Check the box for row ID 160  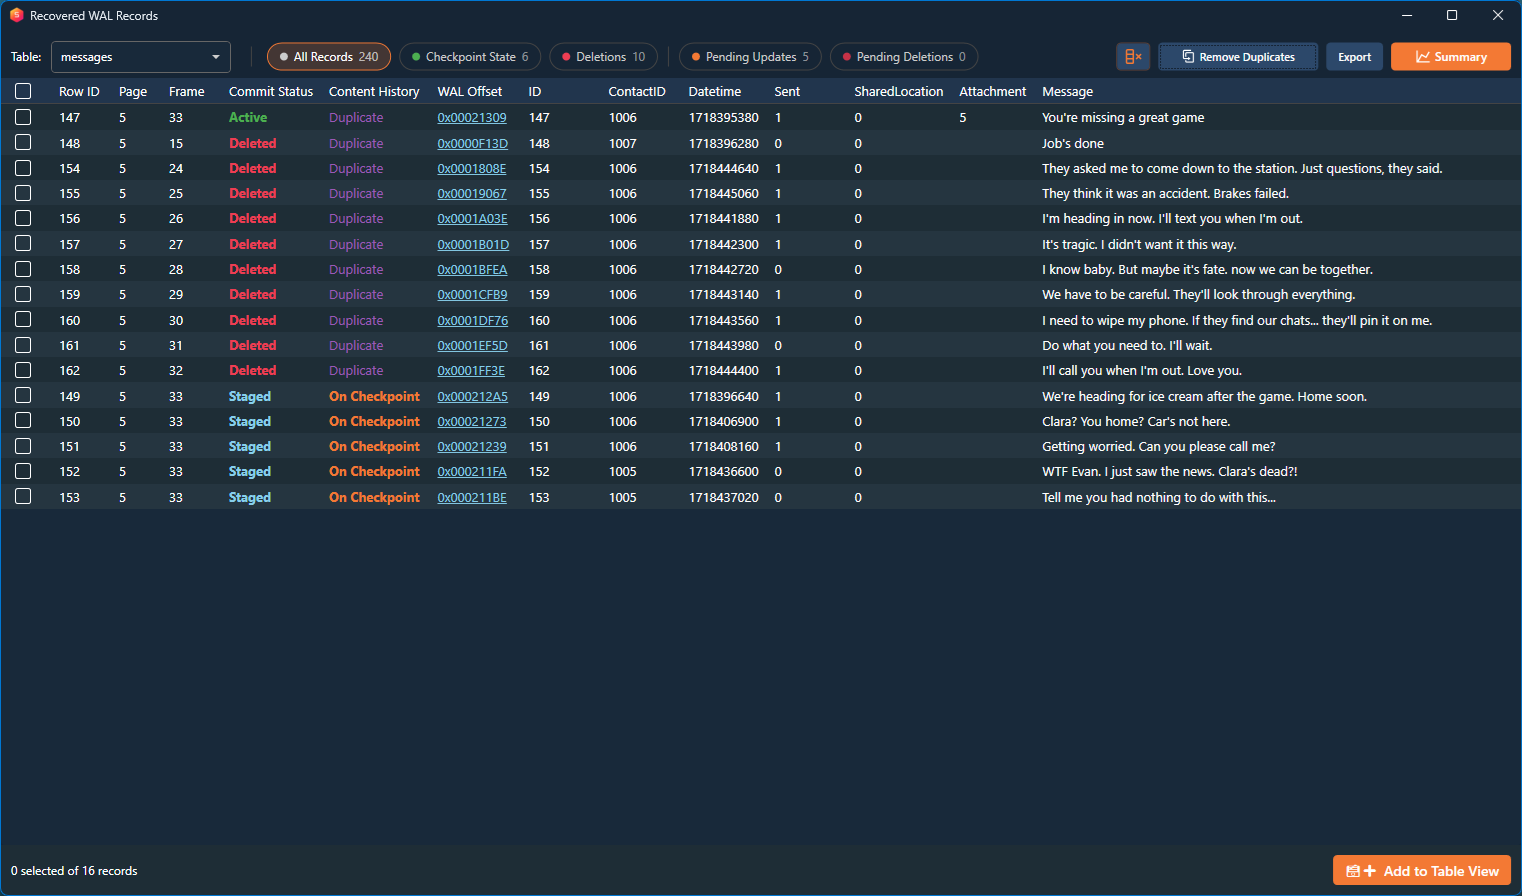[23, 320]
